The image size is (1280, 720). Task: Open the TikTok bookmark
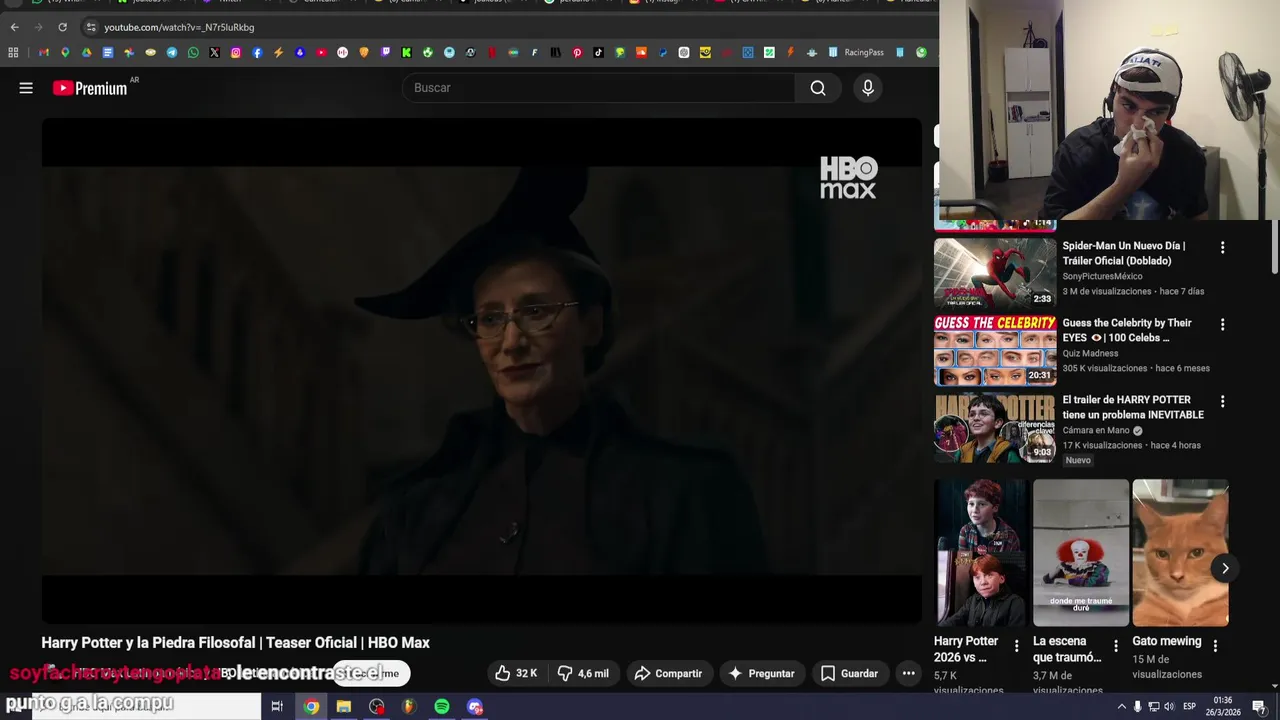tap(598, 52)
